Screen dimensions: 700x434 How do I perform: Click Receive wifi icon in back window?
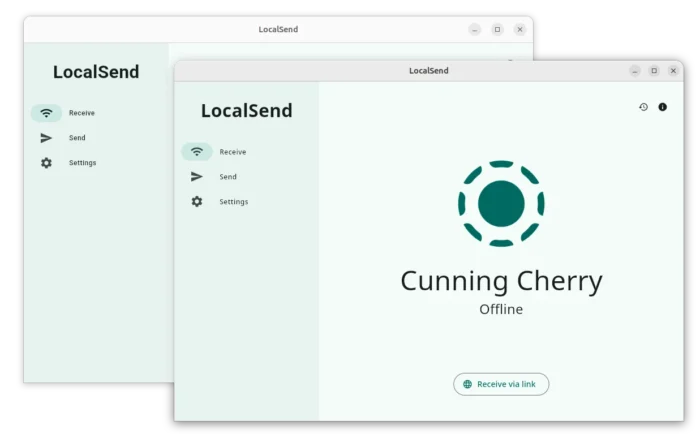46,113
